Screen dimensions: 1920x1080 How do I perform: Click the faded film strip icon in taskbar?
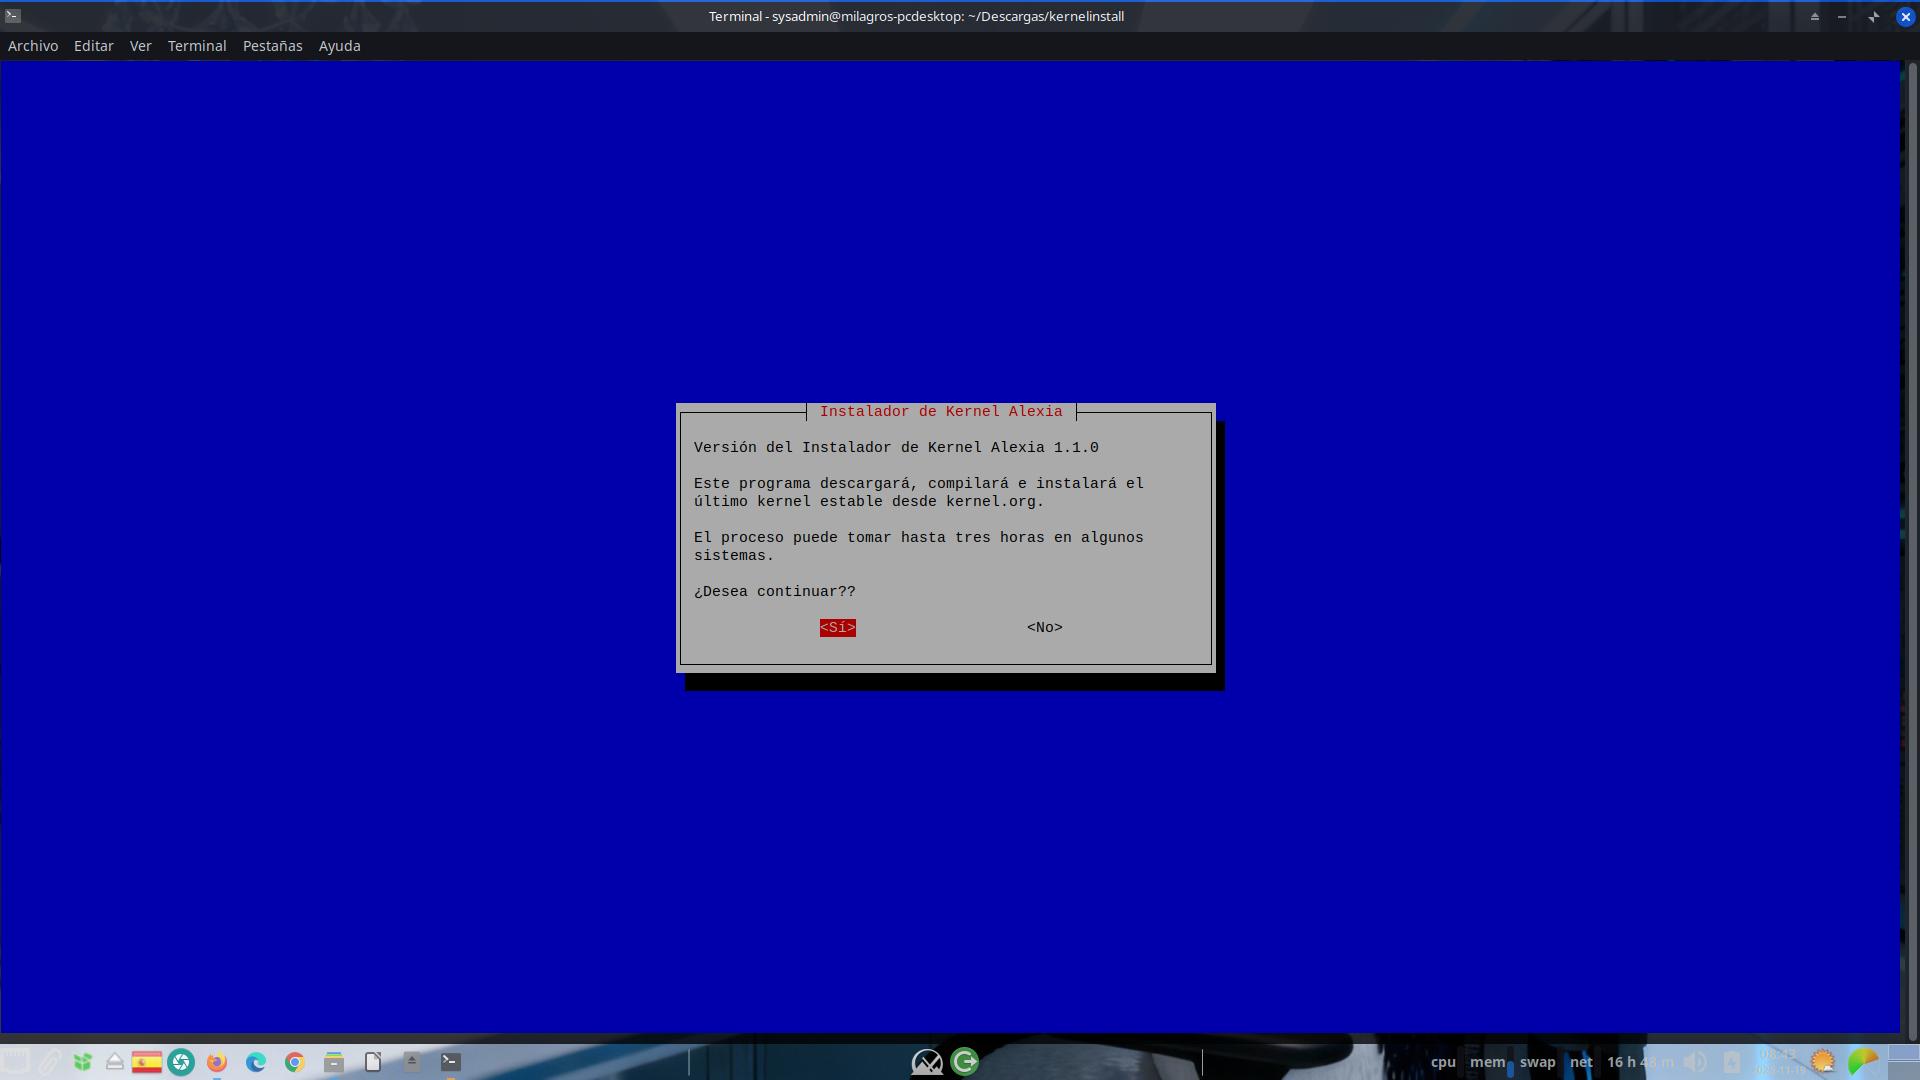(x=15, y=1062)
